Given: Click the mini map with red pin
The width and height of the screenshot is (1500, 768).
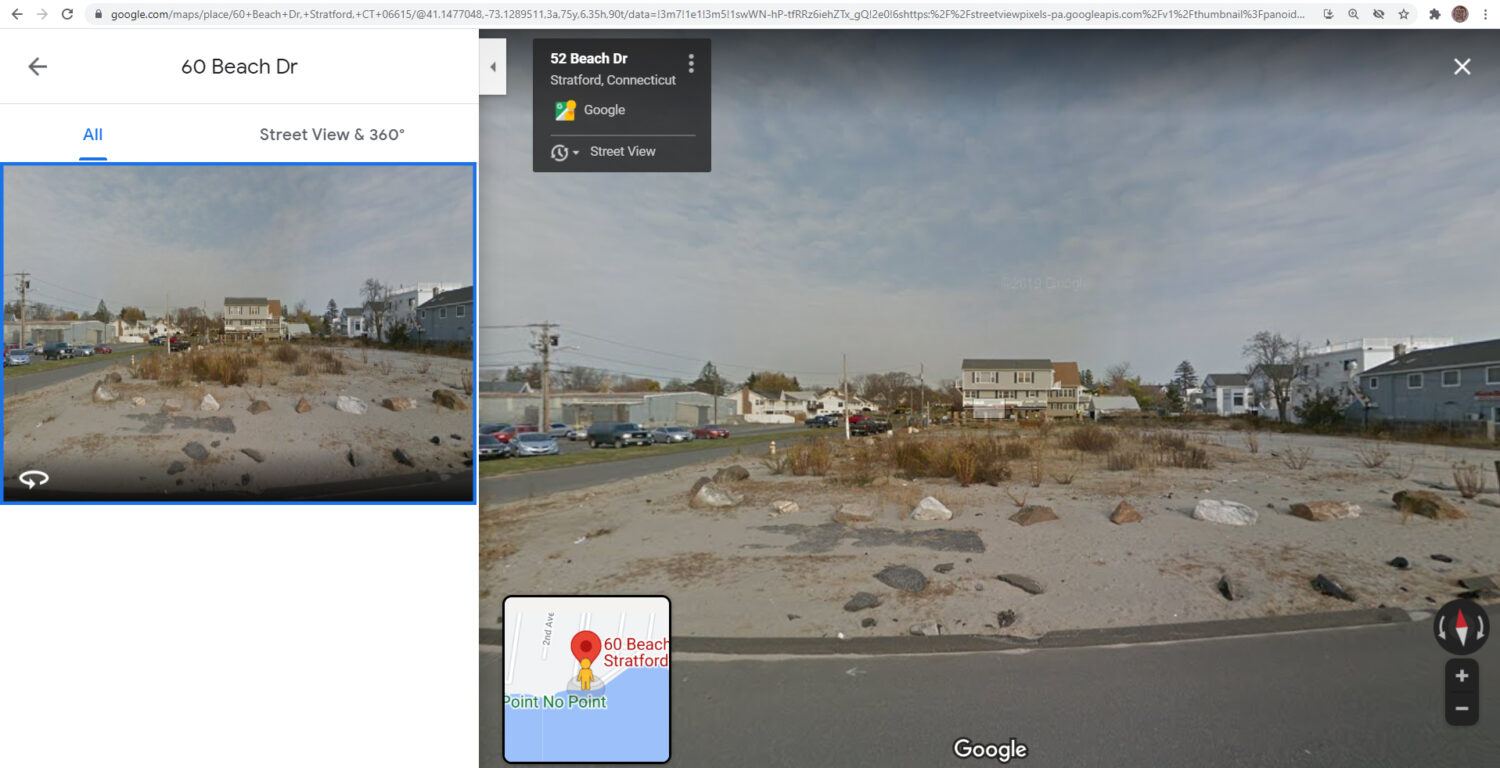Looking at the screenshot, I should click(586, 680).
